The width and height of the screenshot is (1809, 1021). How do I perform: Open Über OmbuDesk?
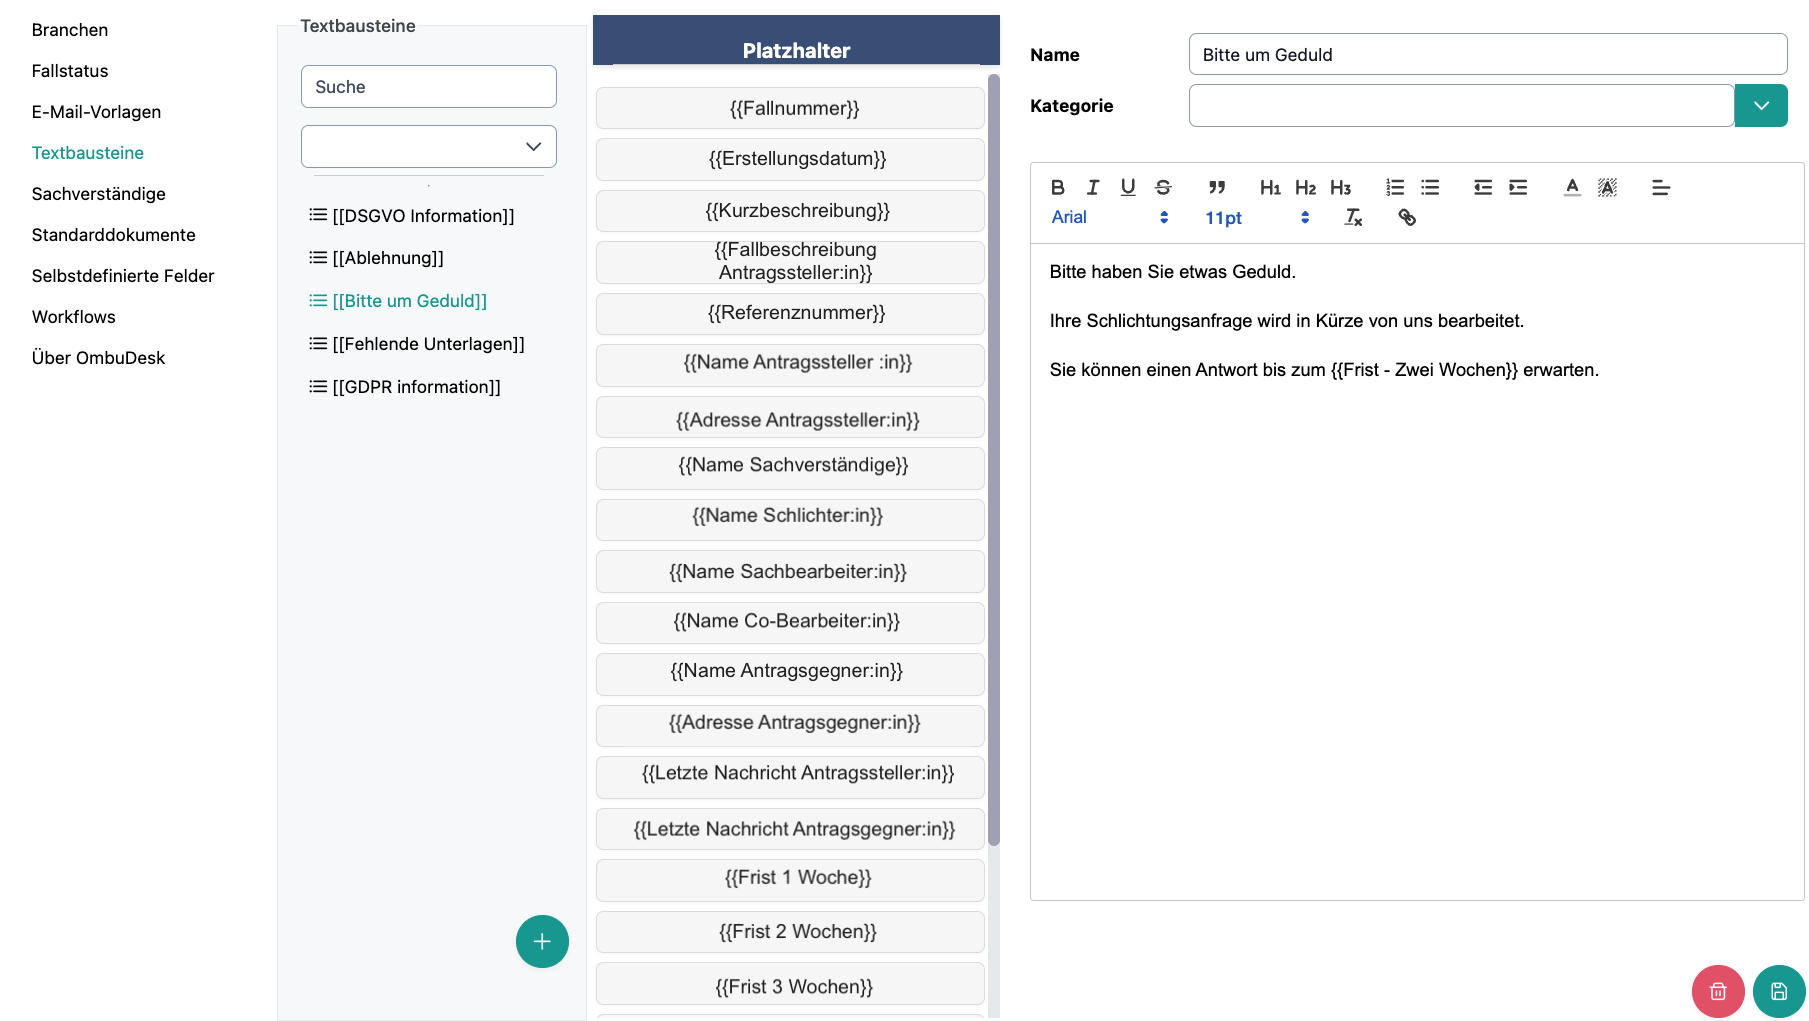[x=99, y=358]
